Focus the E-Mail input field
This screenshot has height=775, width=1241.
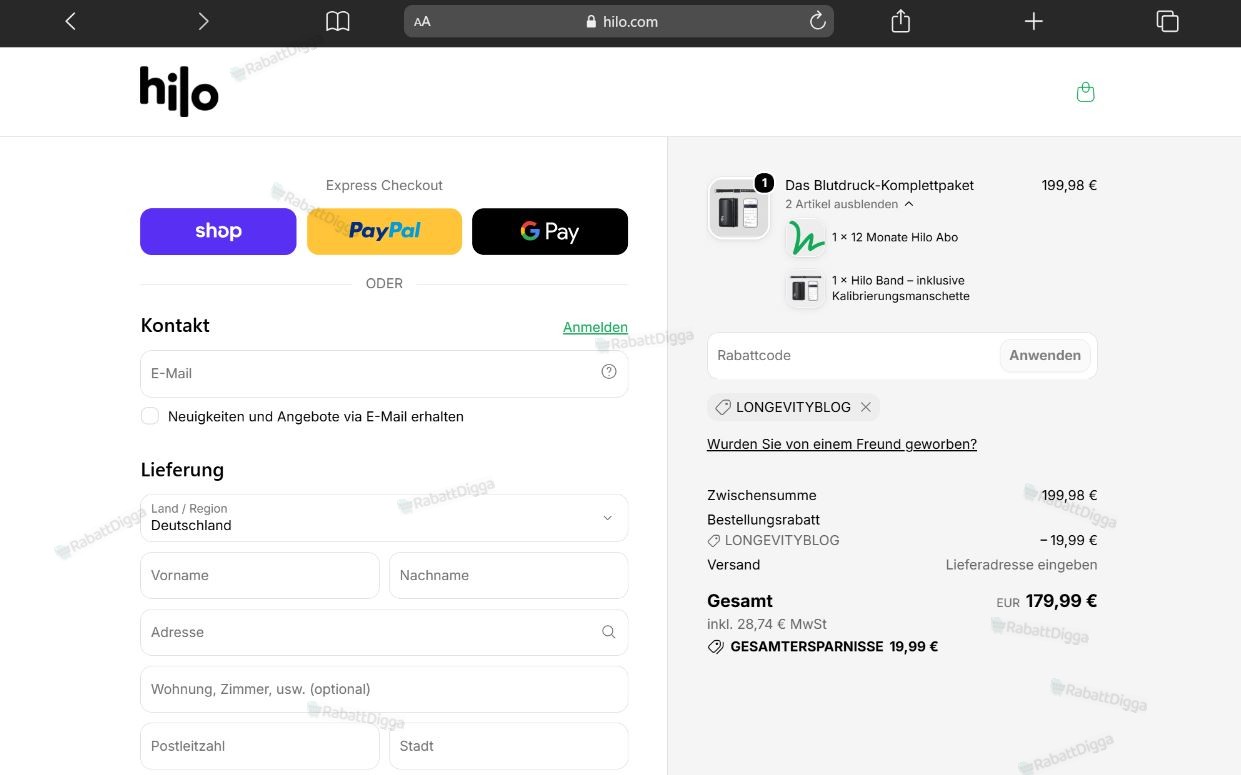pyautogui.click(x=384, y=373)
